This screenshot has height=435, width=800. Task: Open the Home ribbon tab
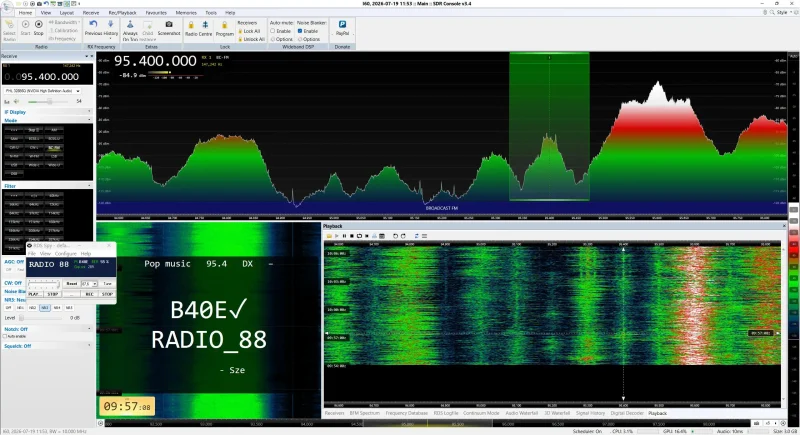tap(26, 13)
